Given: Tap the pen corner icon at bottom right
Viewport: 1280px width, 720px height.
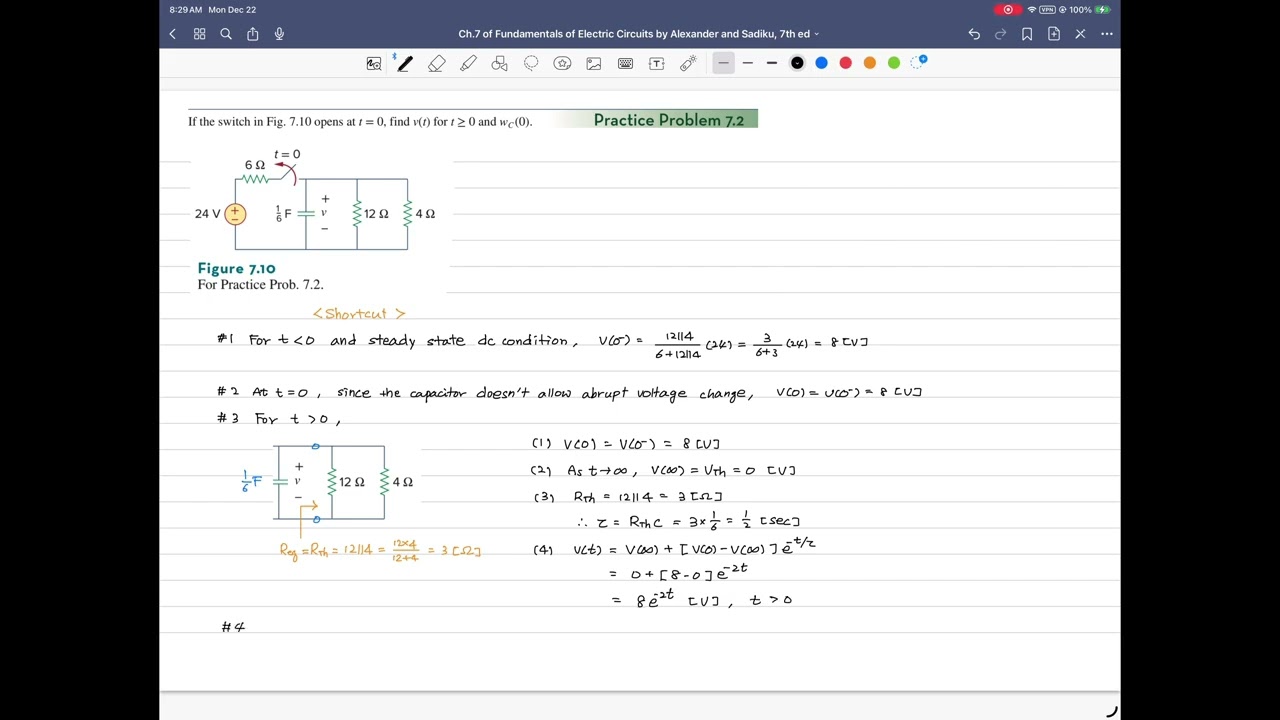Looking at the screenshot, I should tap(1111, 712).
